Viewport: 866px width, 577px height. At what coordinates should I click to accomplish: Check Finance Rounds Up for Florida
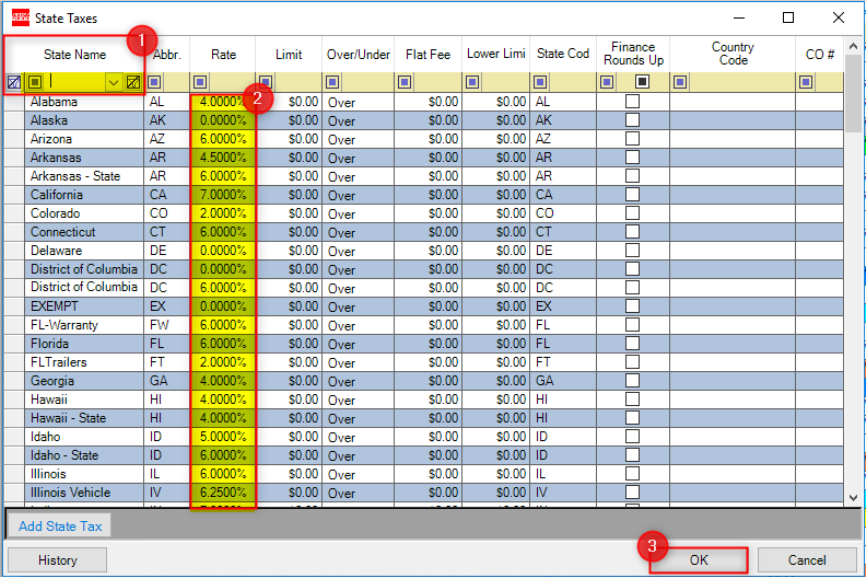pos(632,343)
